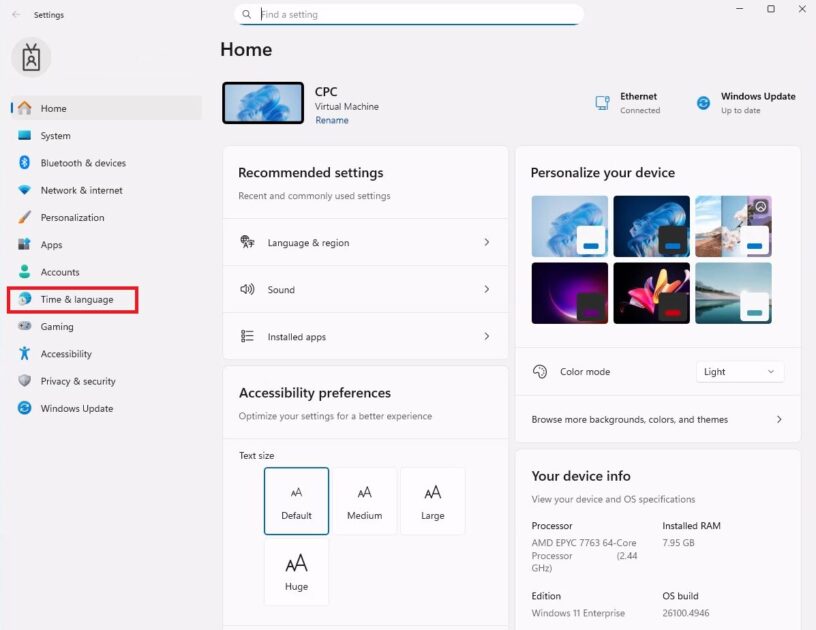The image size is (816, 630).
Task: Open the Home settings page
Action: click(106, 108)
